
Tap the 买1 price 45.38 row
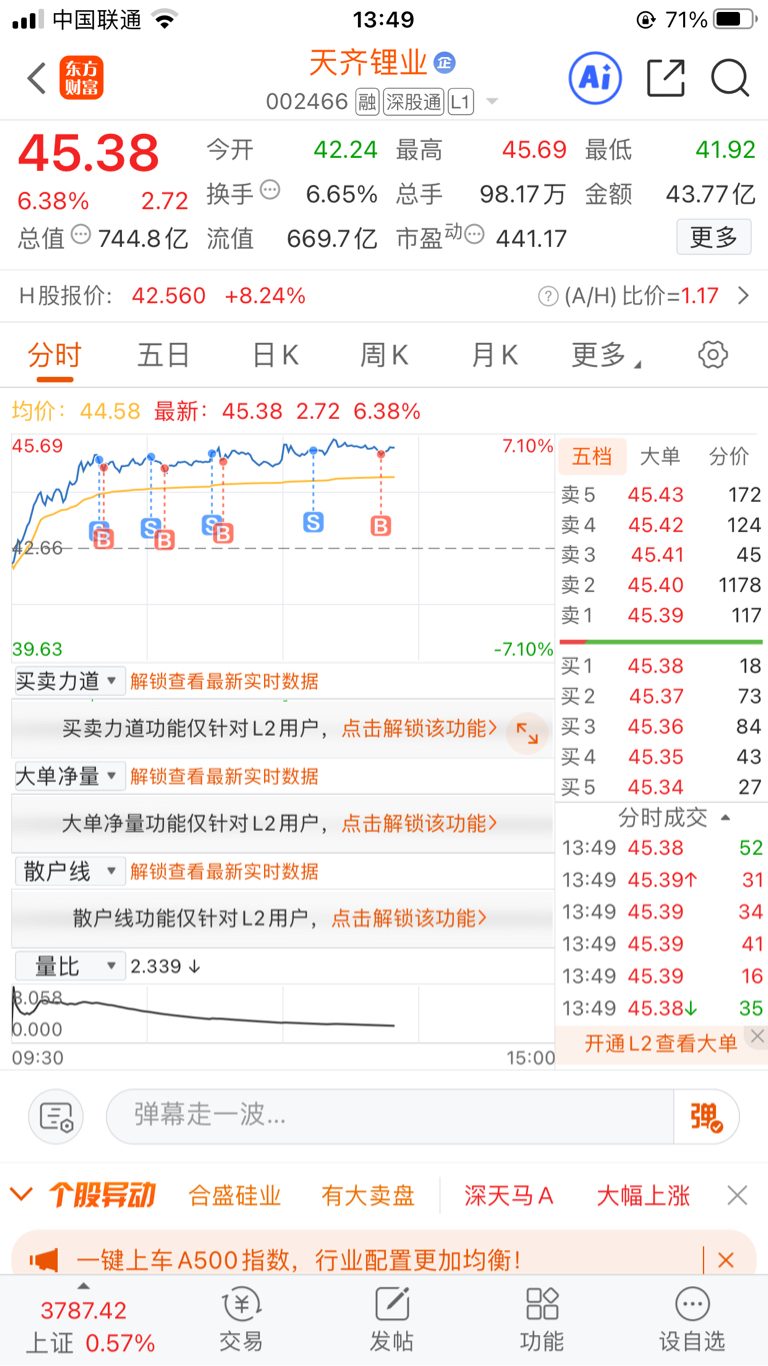[x=660, y=665]
